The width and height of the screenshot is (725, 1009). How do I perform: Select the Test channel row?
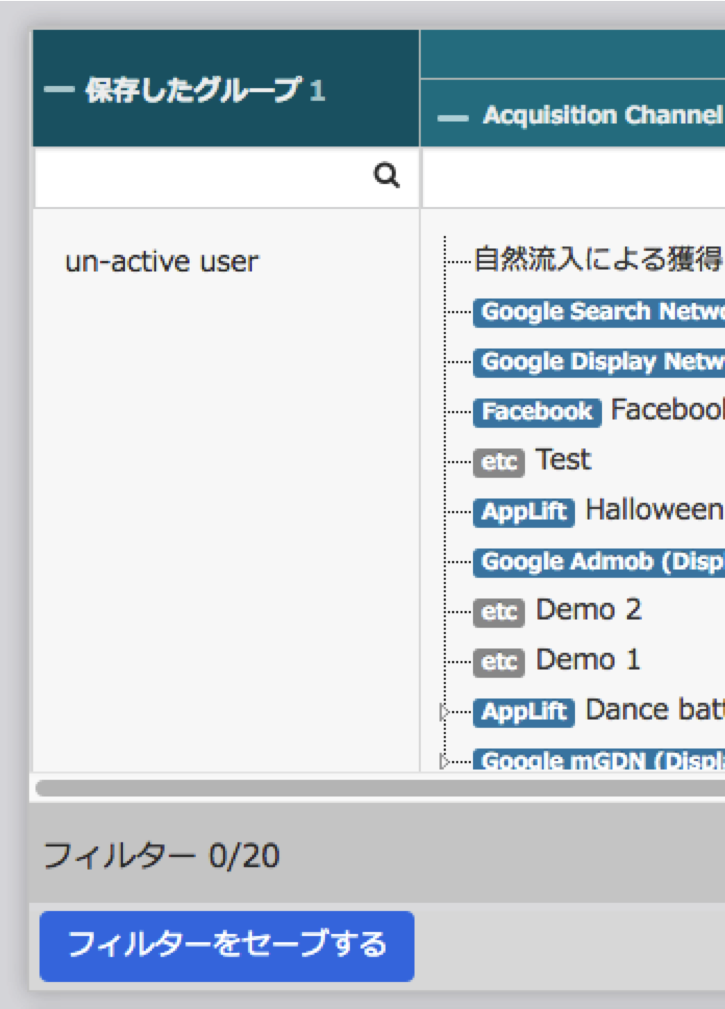click(564, 460)
